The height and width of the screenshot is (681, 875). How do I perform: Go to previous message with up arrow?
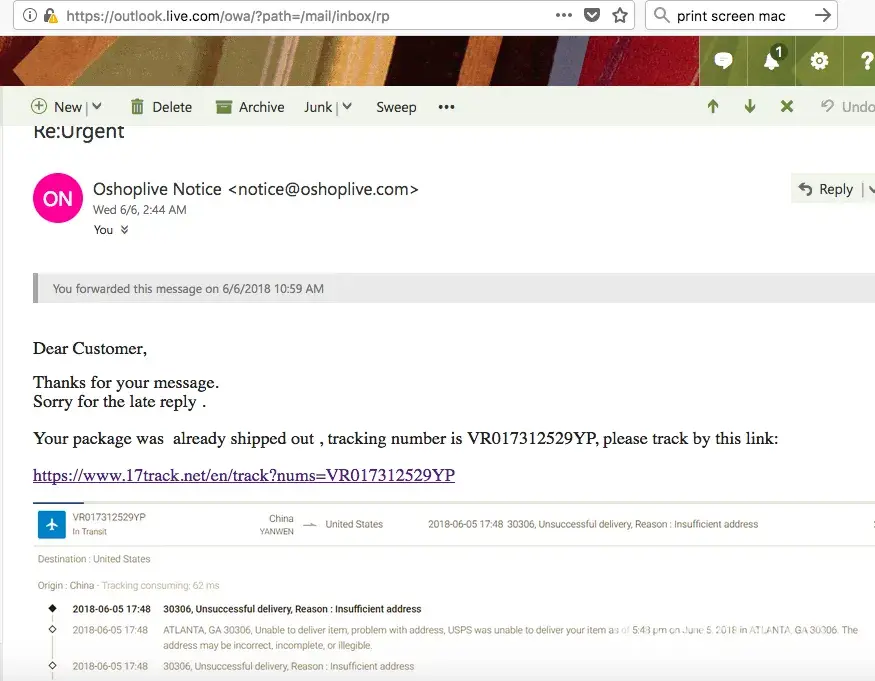713,107
